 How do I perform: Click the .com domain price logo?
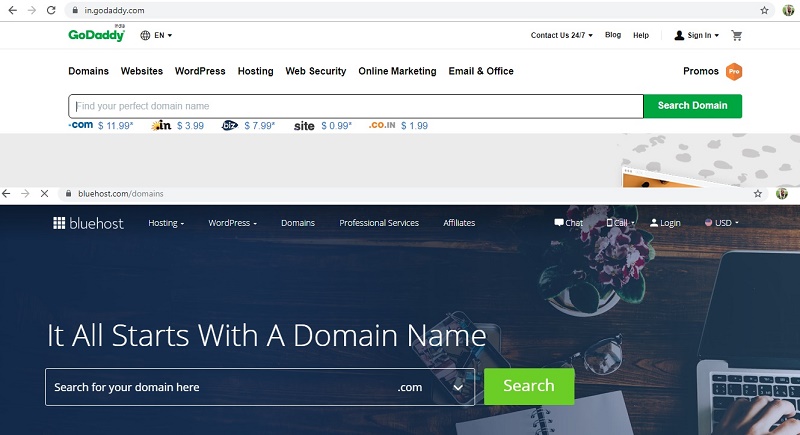point(81,125)
